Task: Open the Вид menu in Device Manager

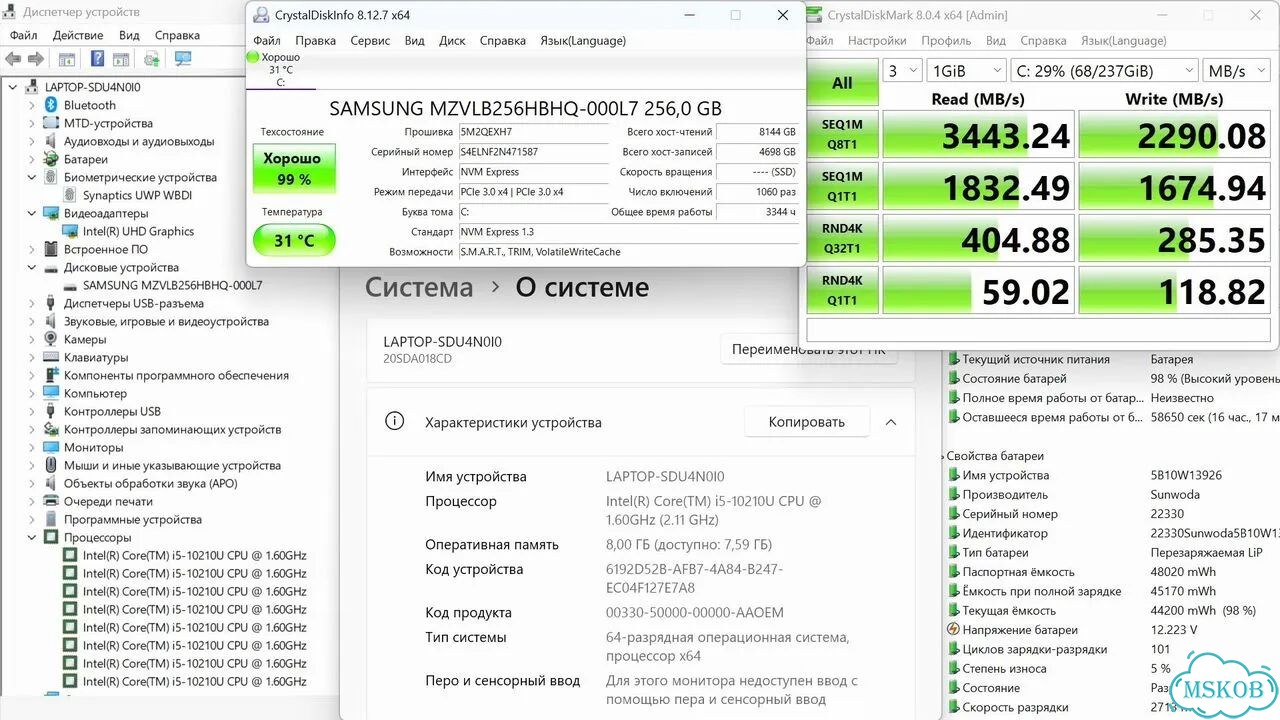Action: click(129, 35)
